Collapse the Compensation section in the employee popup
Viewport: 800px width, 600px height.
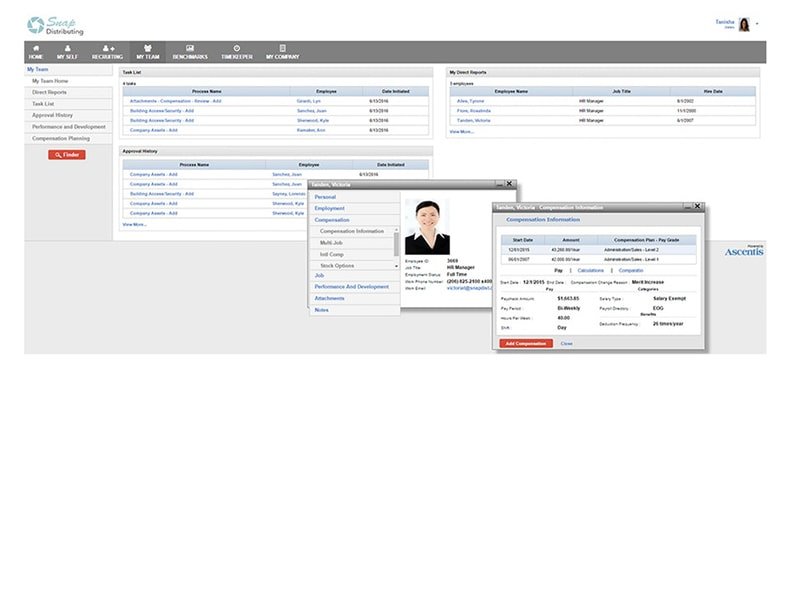coord(332,220)
